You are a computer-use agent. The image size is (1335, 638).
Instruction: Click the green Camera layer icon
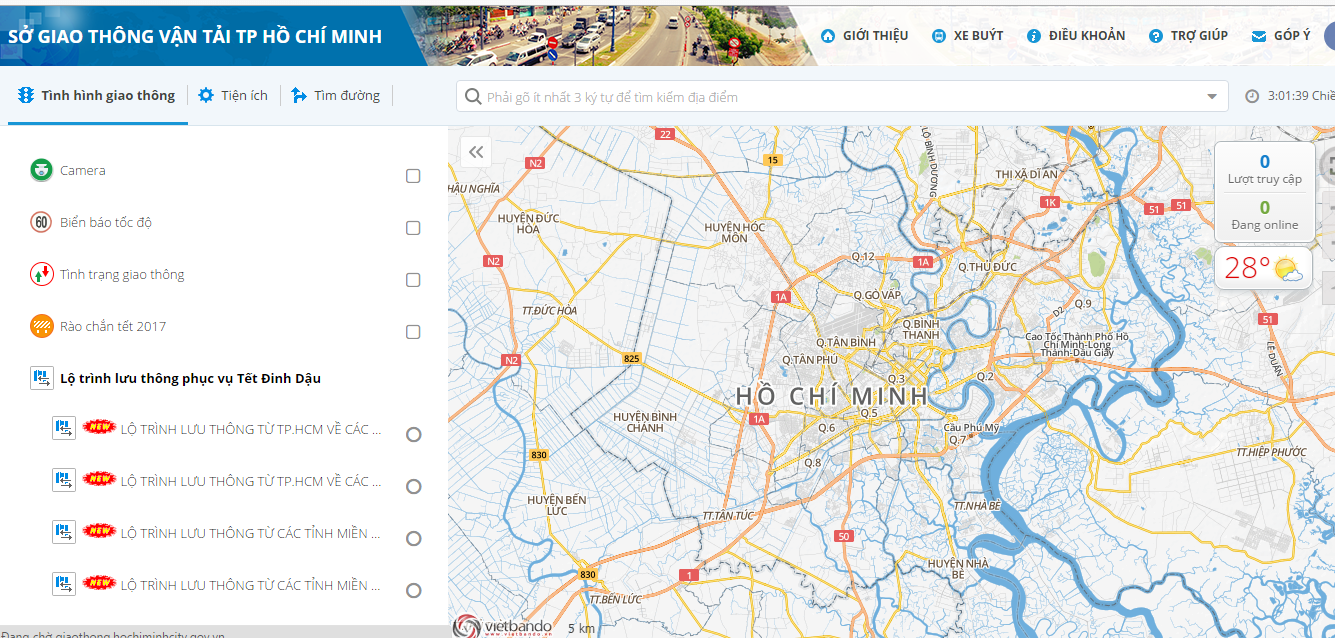(41, 170)
